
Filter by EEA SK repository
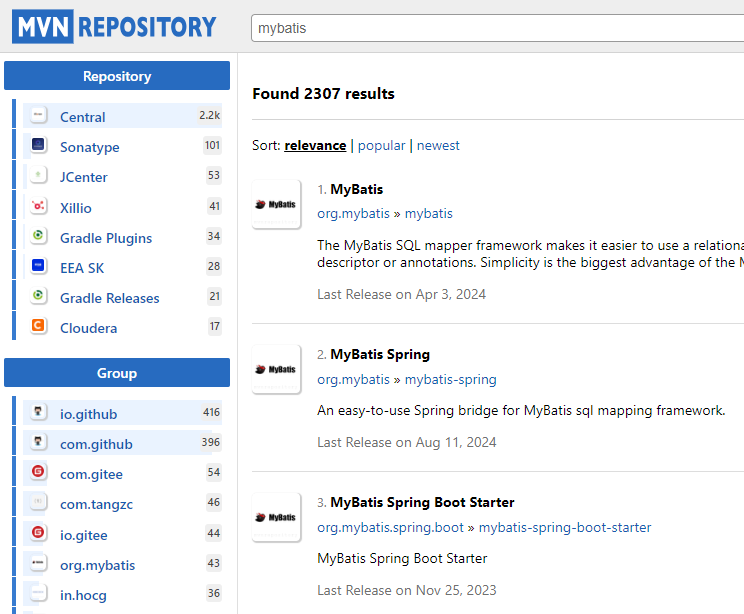pyautogui.click(x=82, y=268)
